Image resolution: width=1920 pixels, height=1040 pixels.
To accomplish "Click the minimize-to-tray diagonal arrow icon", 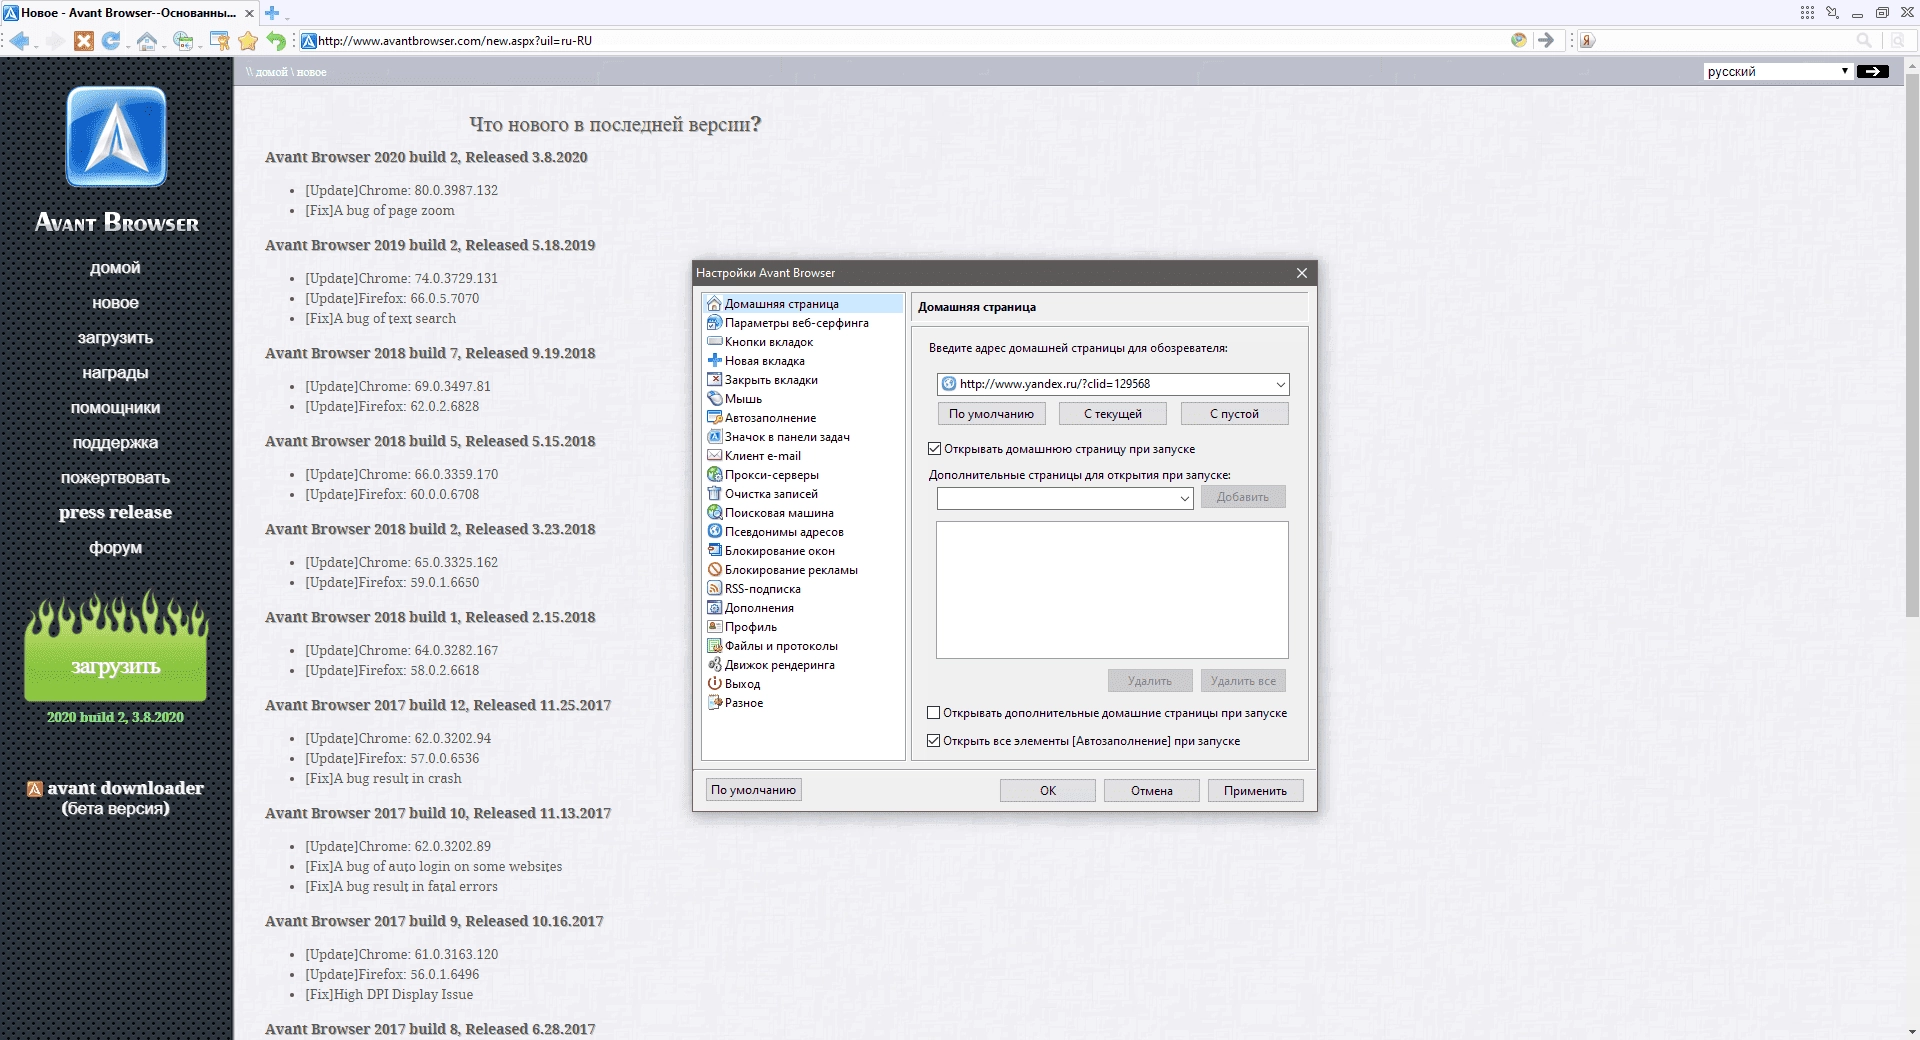I will coord(1832,13).
